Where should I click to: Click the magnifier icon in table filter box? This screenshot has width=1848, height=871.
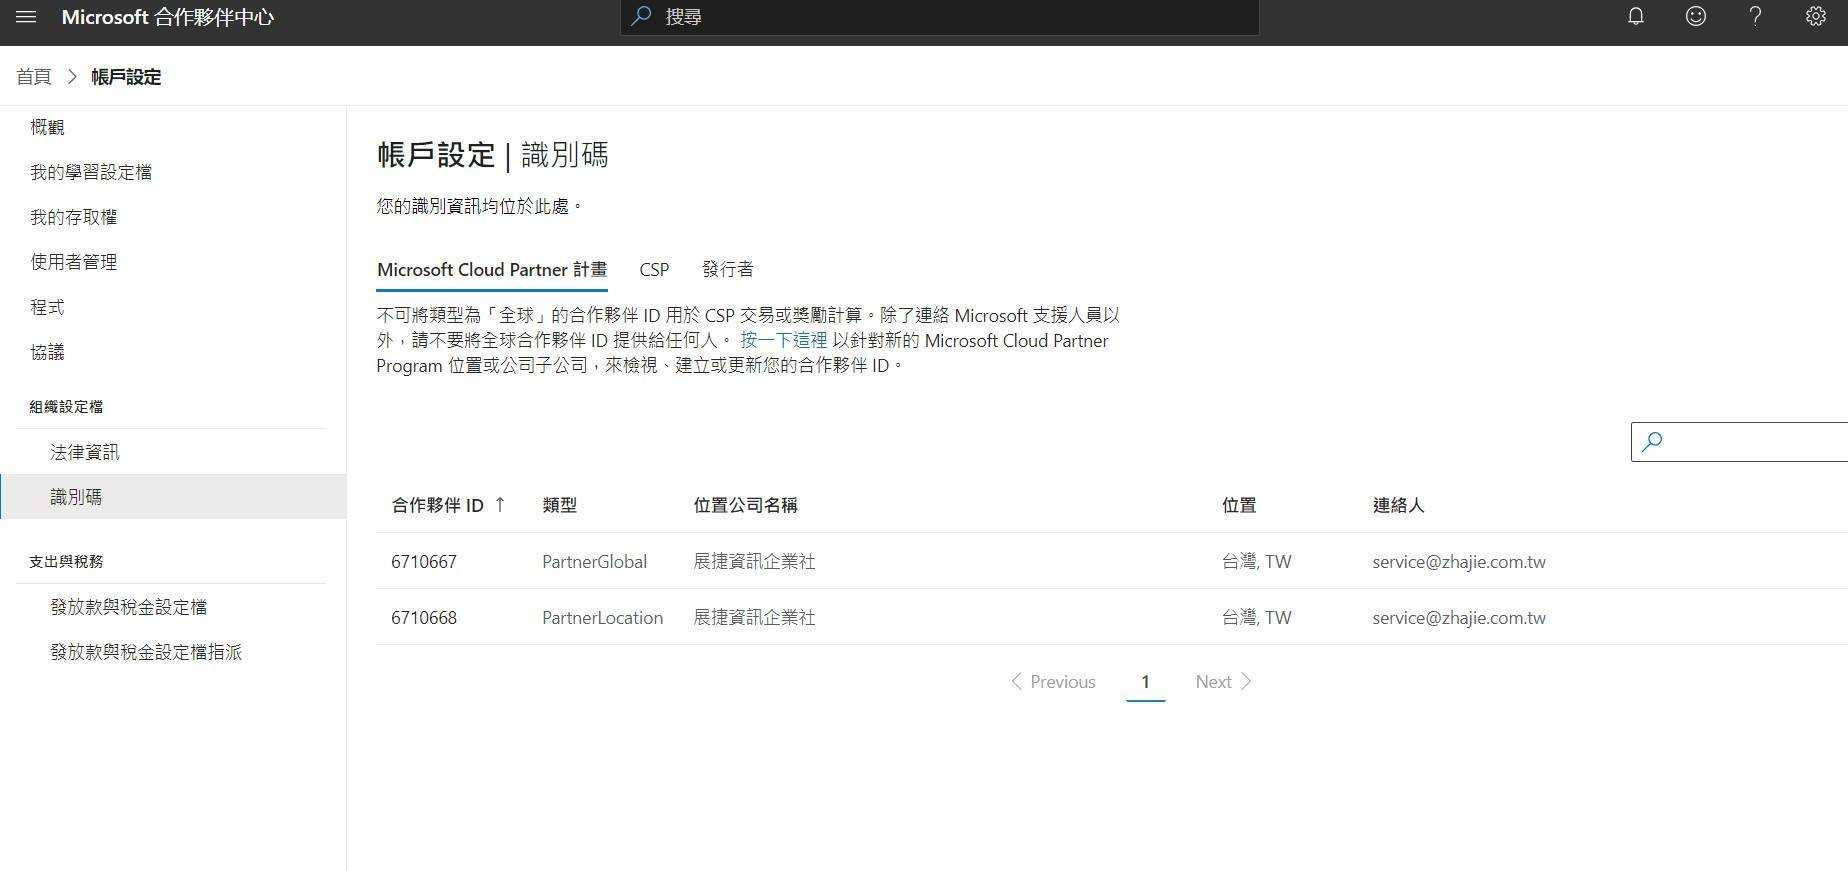(x=1652, y=441)
